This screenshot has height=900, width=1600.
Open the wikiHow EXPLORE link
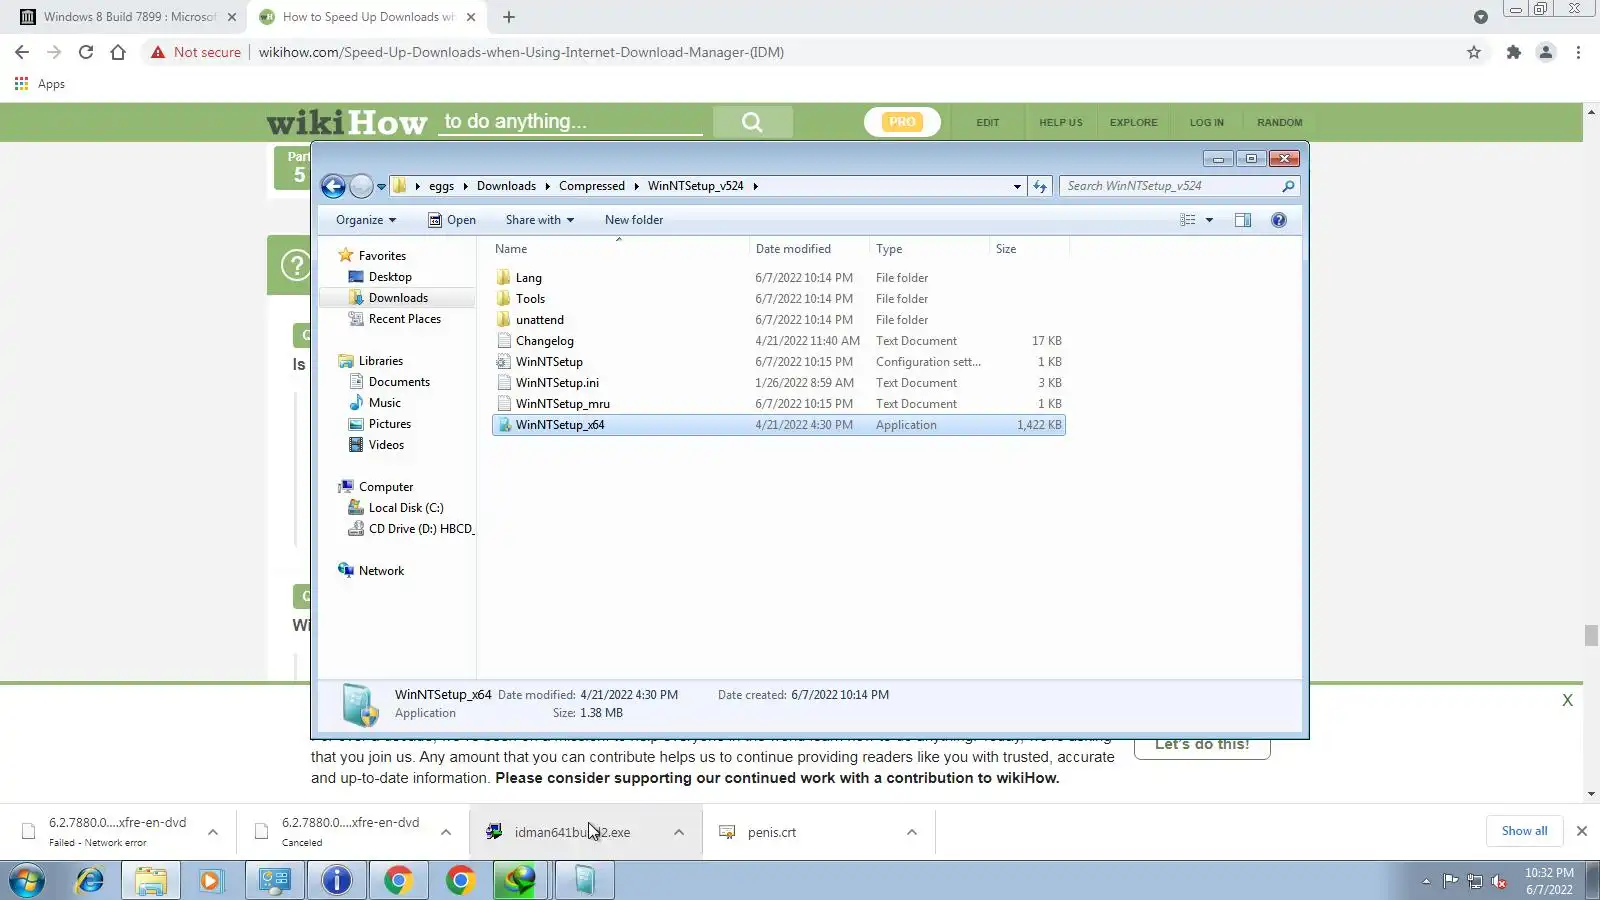pyautogui.click(x=1133, y=122)
